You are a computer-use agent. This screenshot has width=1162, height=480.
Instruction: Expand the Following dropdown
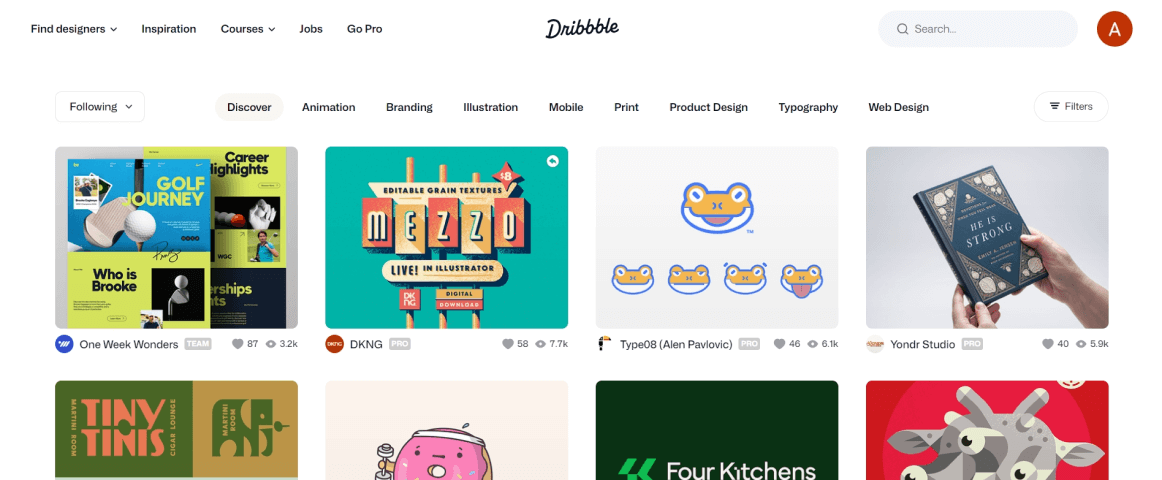pyautogui.click(x=100, y=107)
